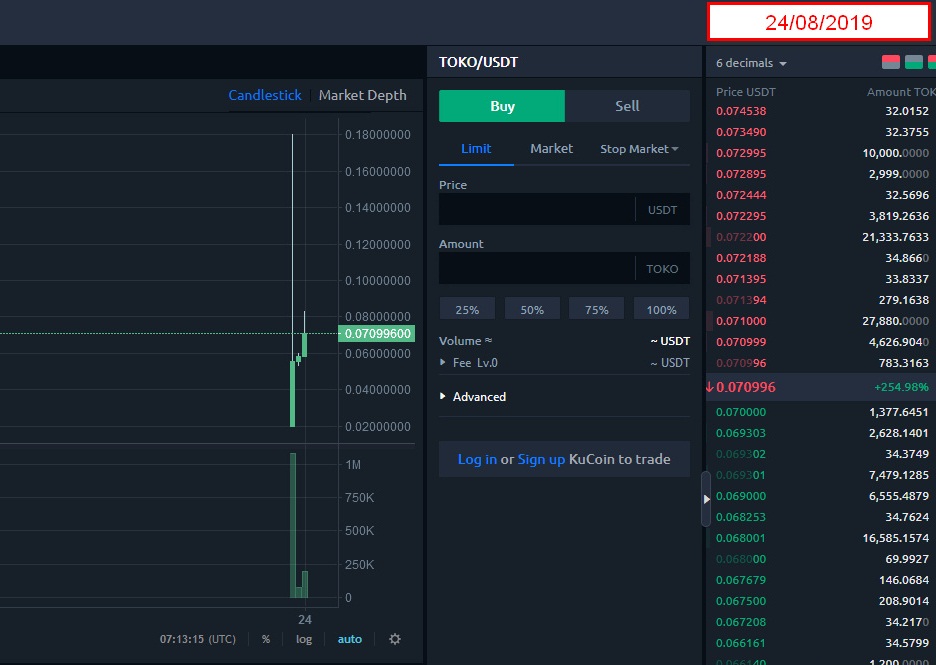Show buy orders only in order book

pos(913,62)
